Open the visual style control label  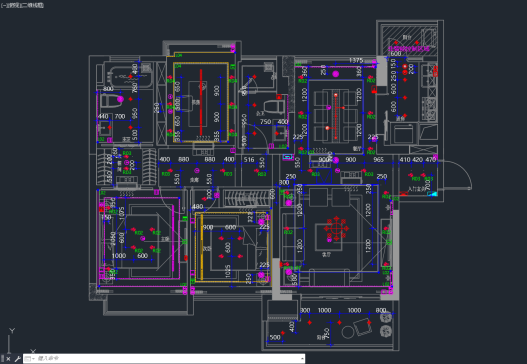34,5
